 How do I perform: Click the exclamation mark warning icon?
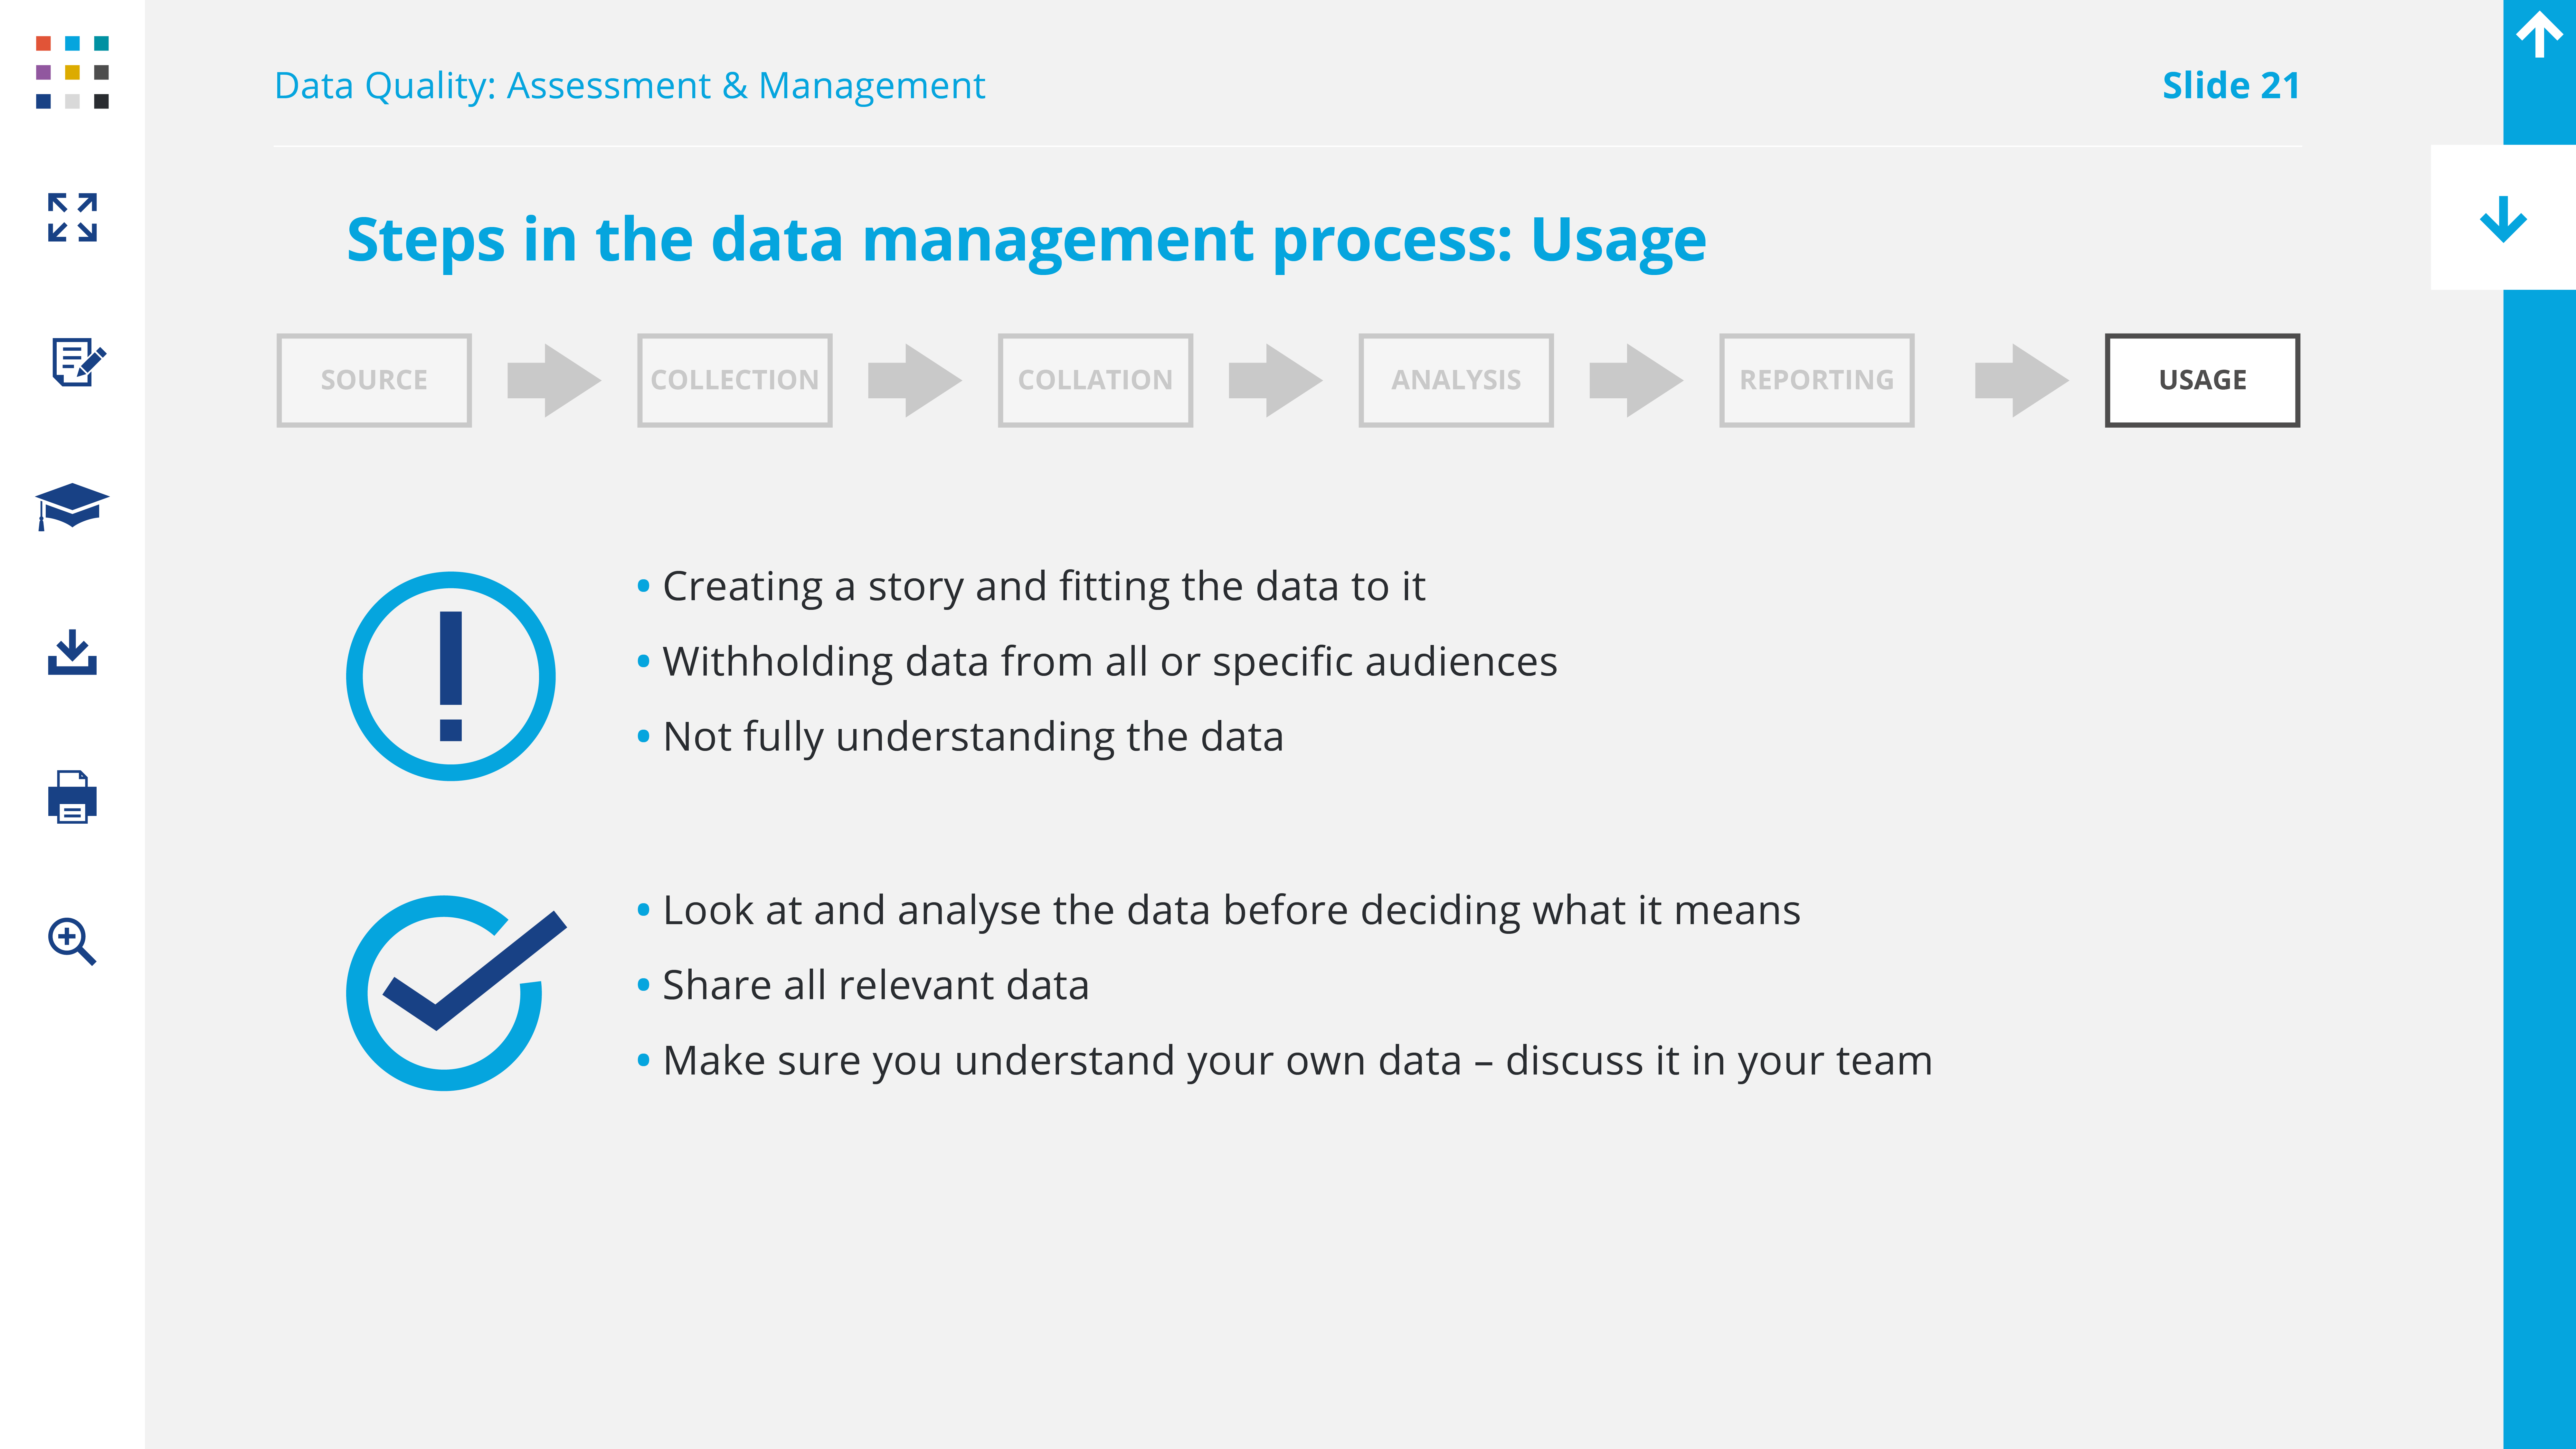point(451,676)
